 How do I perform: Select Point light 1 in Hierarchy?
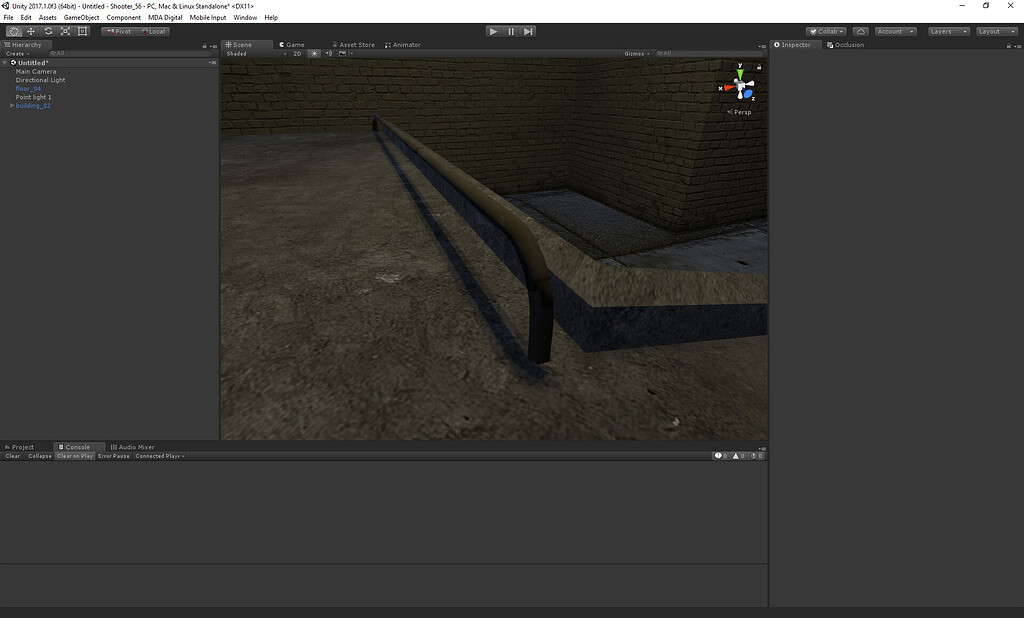tap(32, 96)
